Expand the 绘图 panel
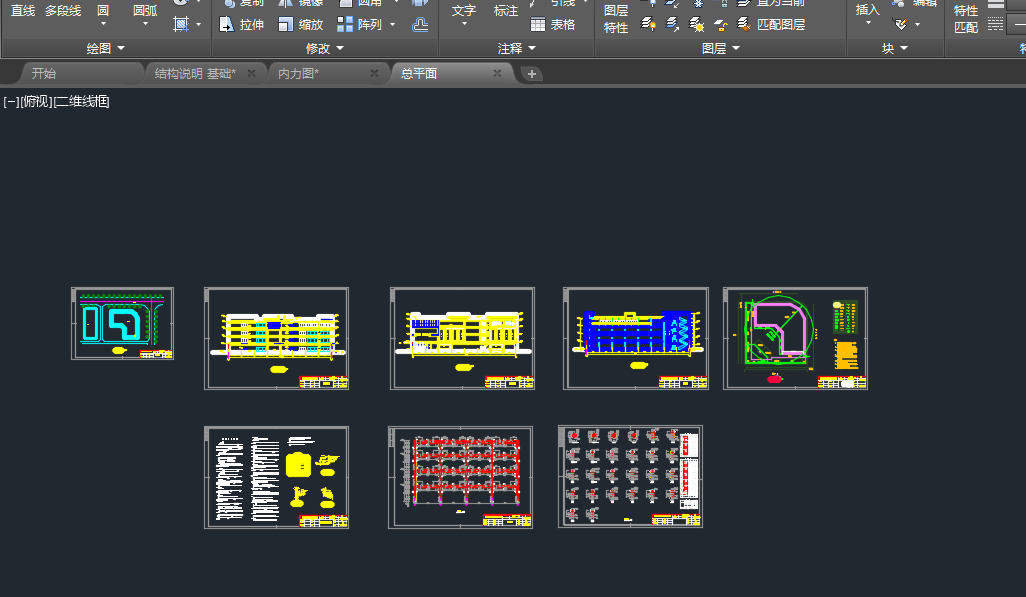The height and width of the screenshot is (597, 1026). pos(105,48)
